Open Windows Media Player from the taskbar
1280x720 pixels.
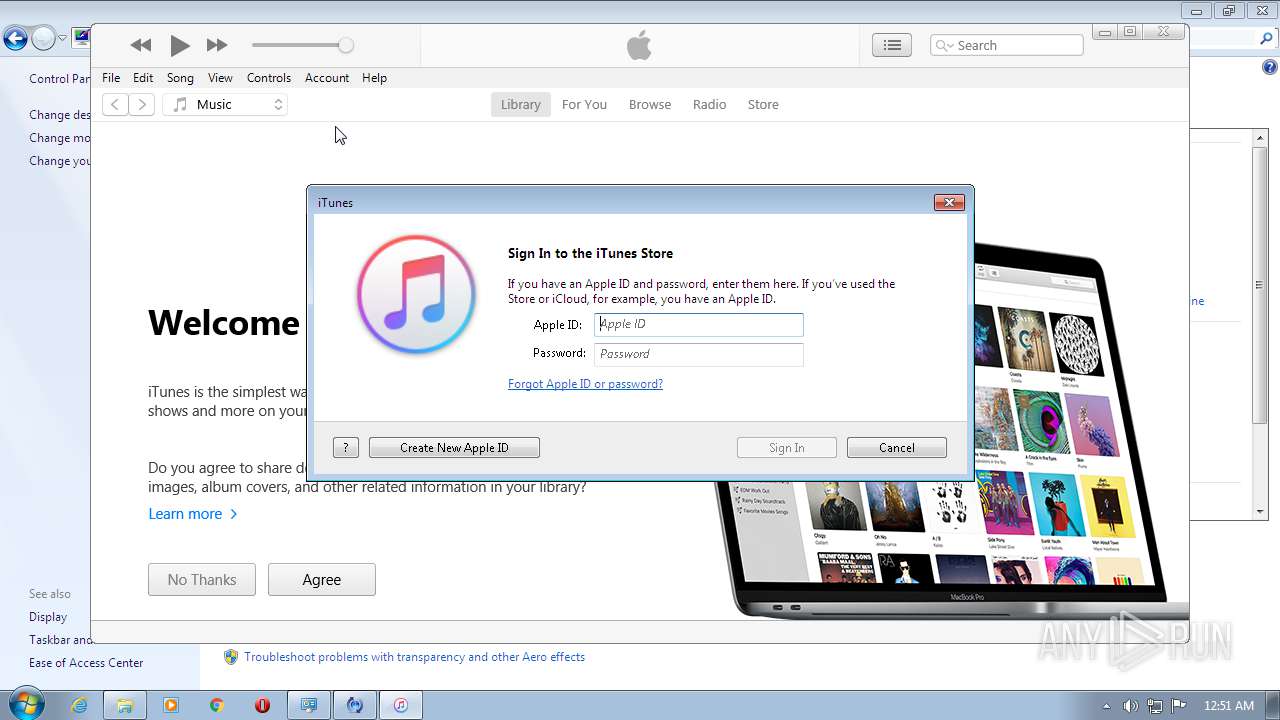pos(171,705)
